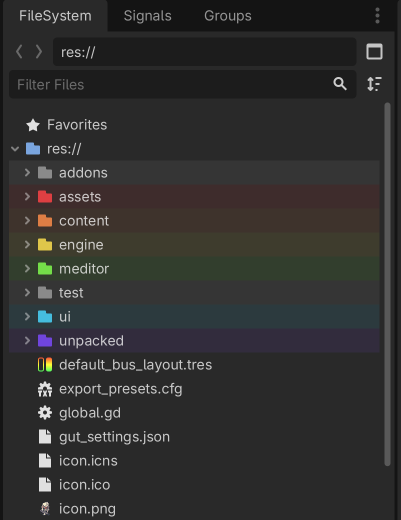Click the global.gd script gear icon
401x520 pixels.
pyautogui.click(x=45, y=413)
